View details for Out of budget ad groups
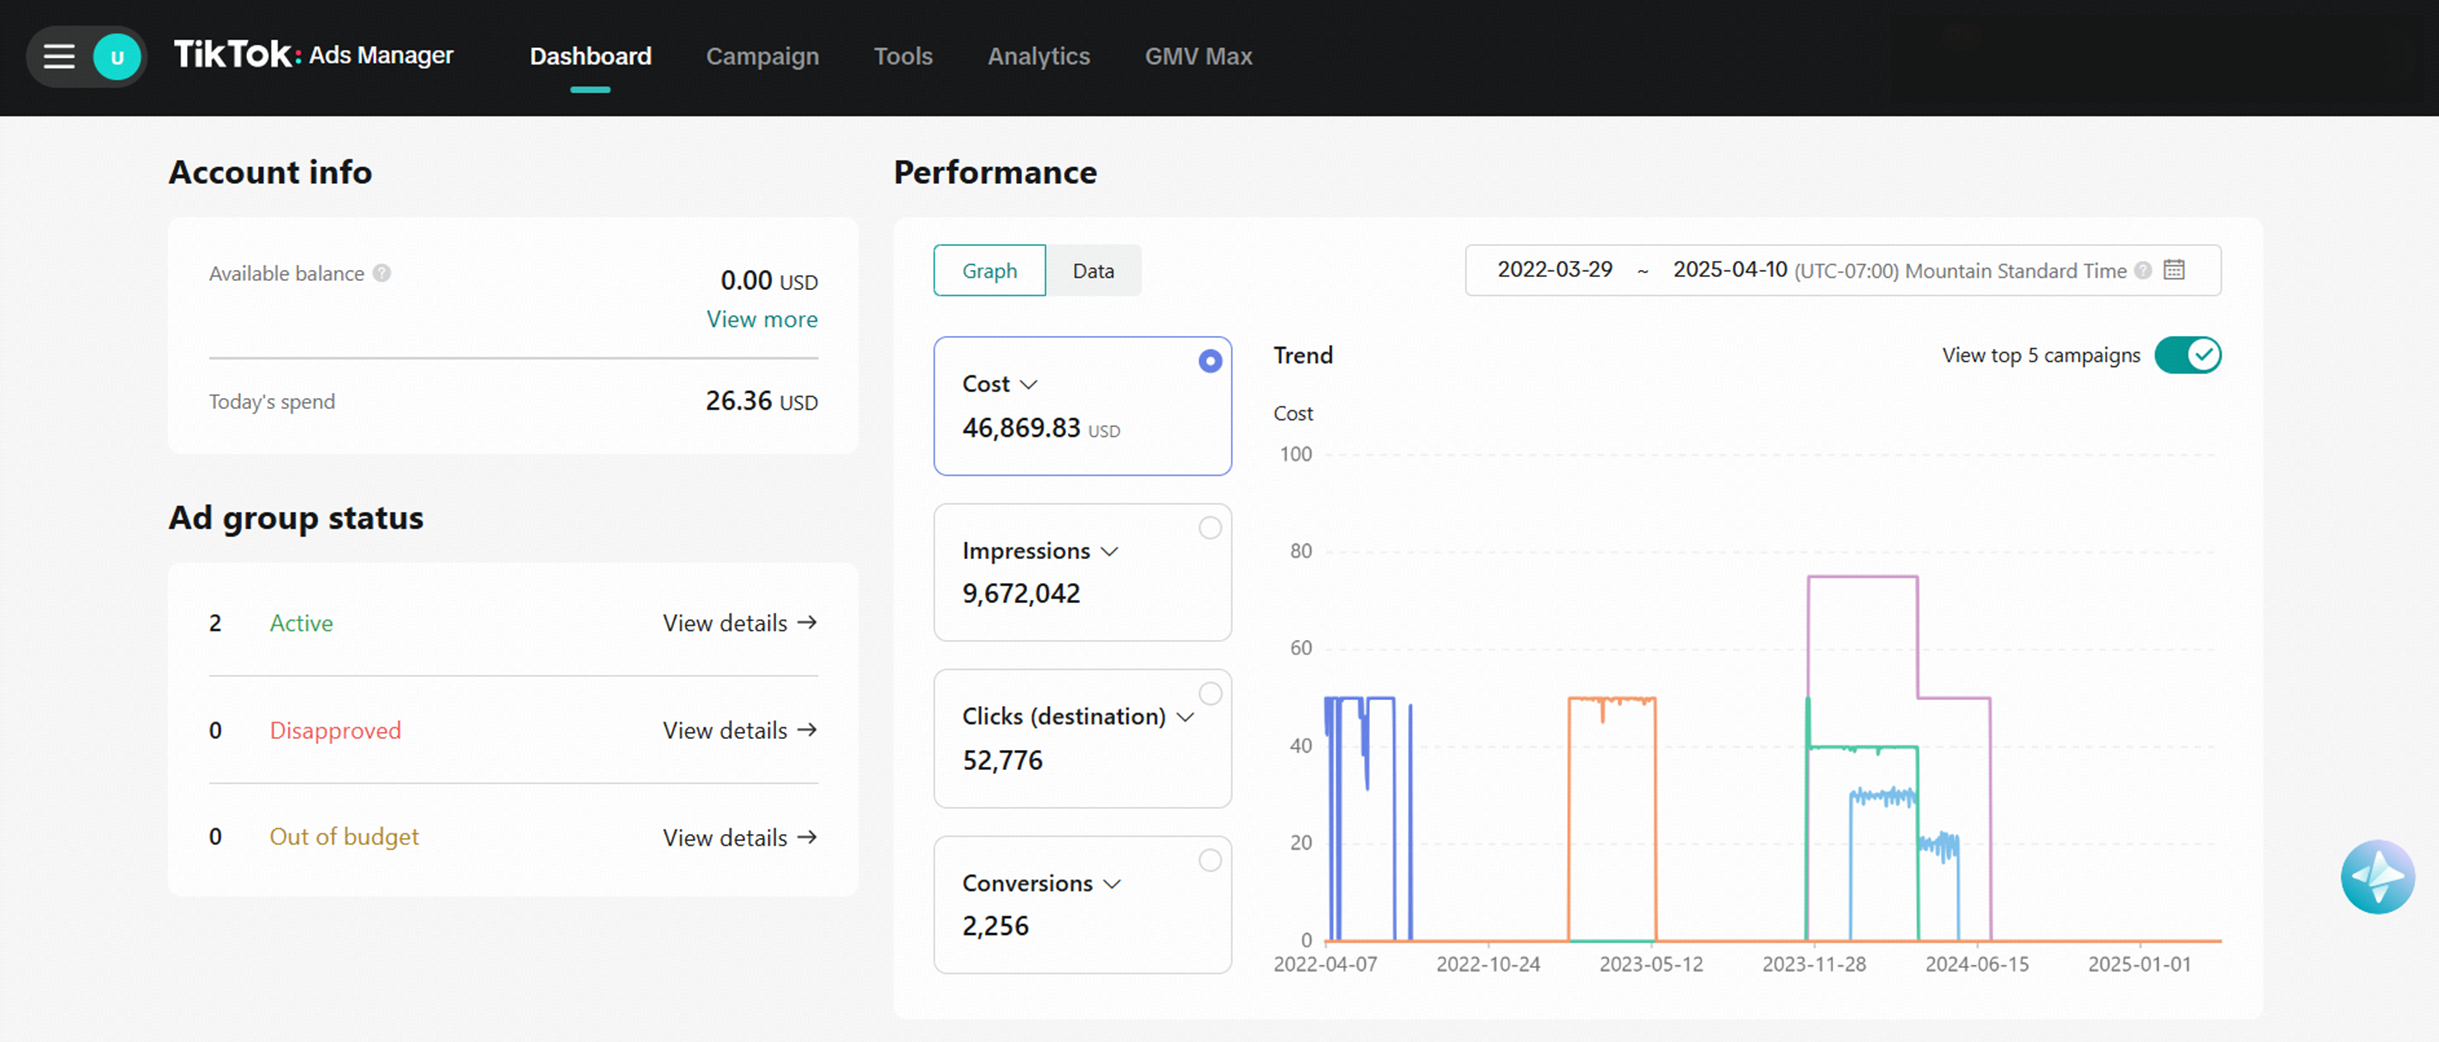 click(x=740, y=838)
